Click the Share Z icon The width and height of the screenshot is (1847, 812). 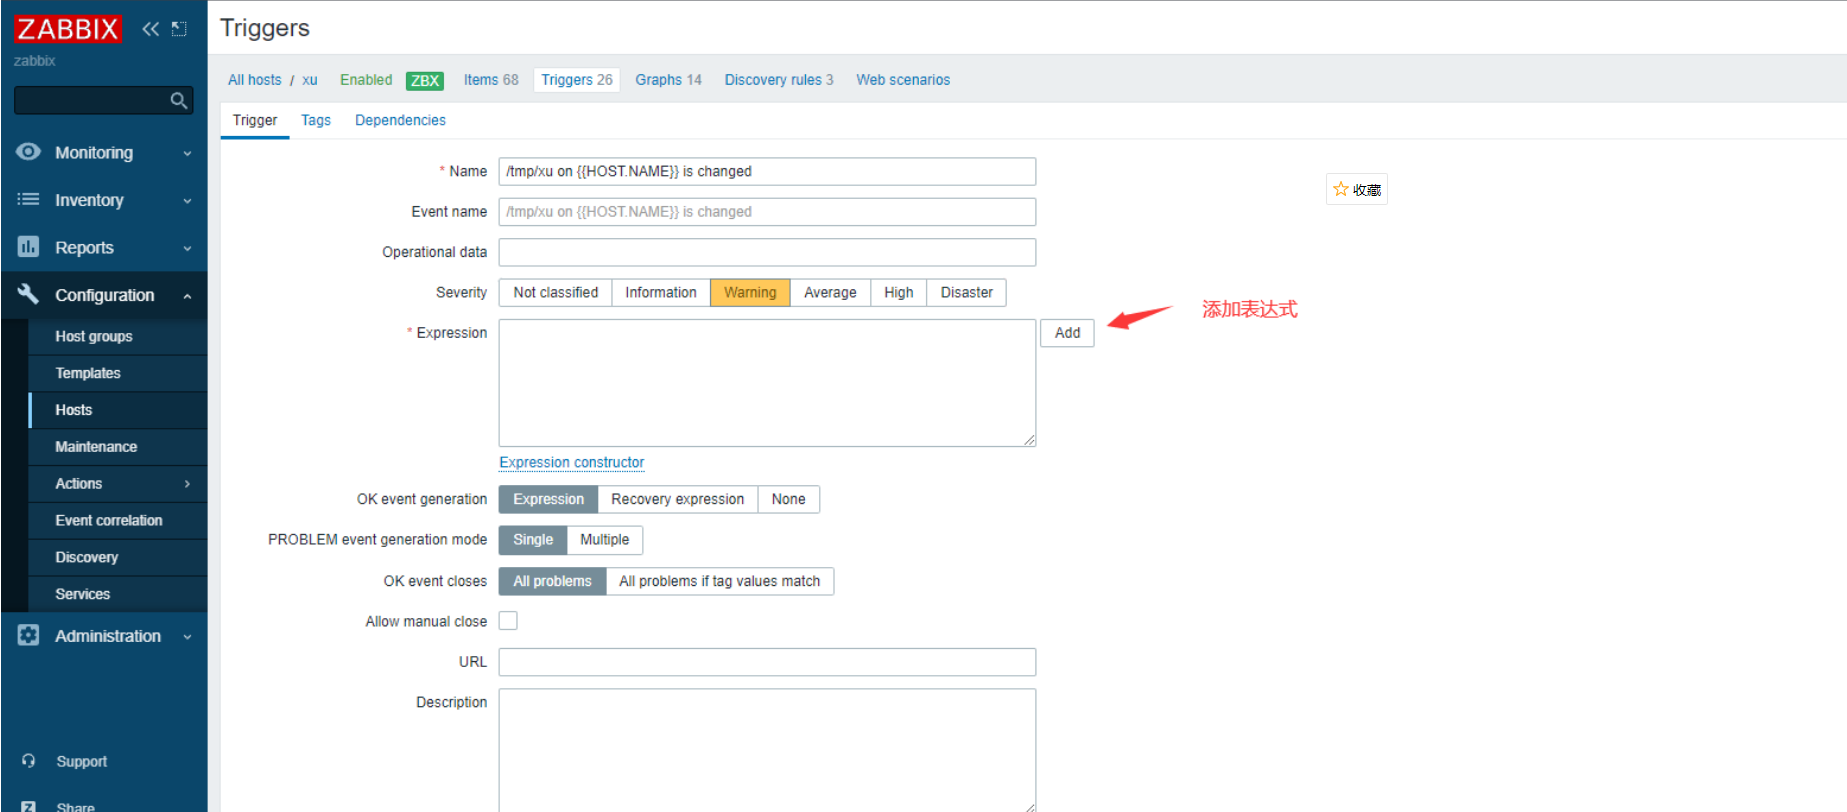click(29, 806)
